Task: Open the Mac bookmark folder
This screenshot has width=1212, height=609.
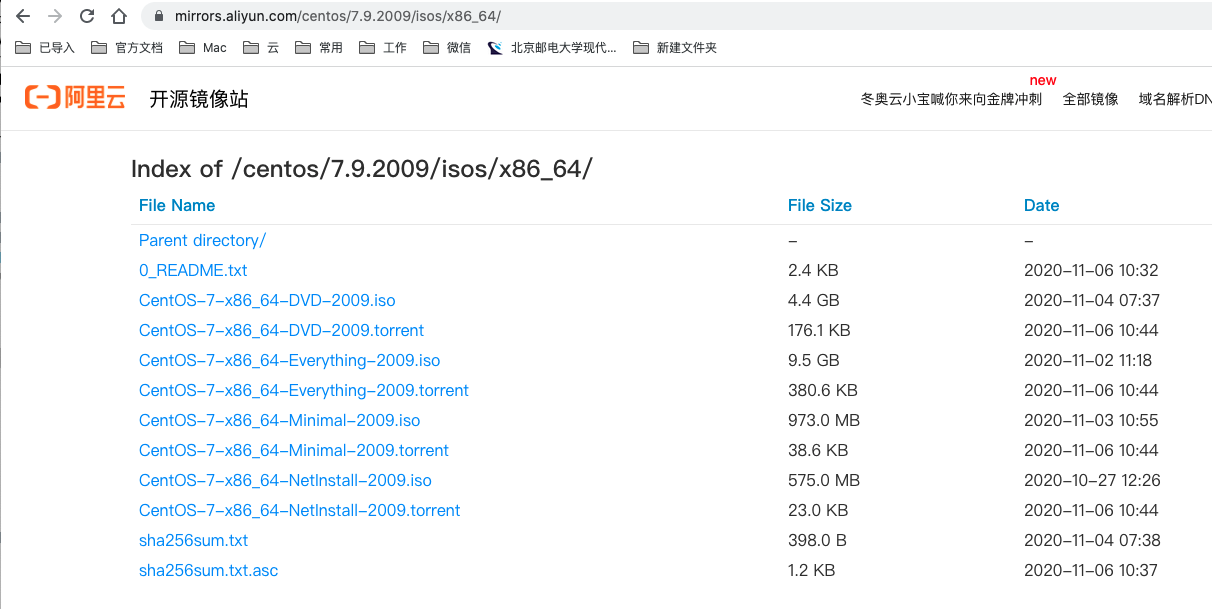Action: tap(203, 47)
